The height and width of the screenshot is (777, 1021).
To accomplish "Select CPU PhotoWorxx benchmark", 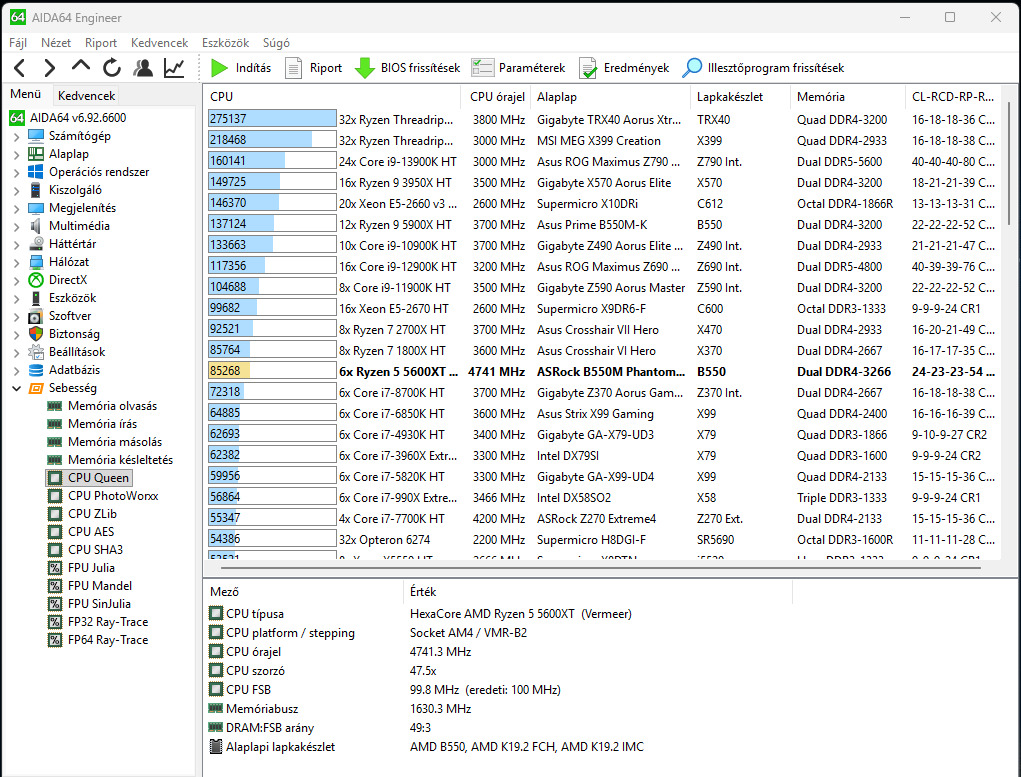I will (x=104, y=496).
